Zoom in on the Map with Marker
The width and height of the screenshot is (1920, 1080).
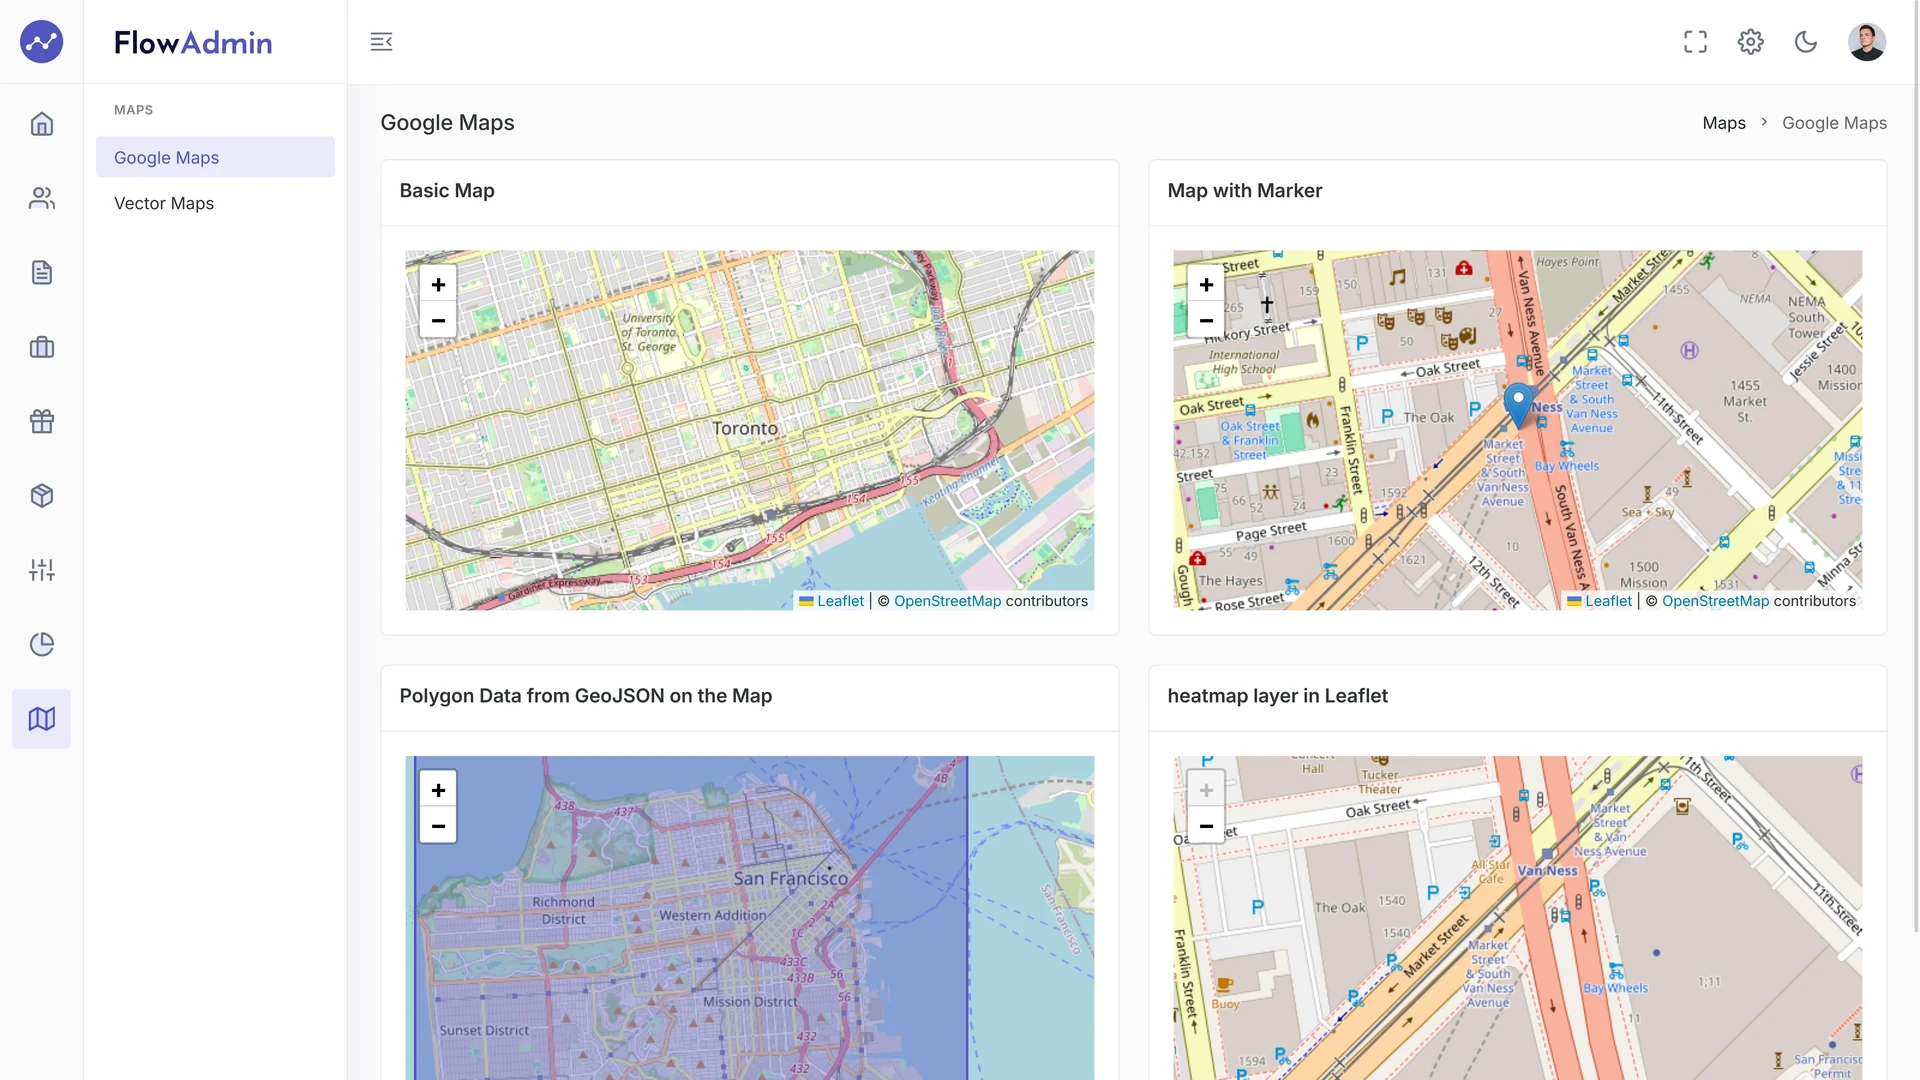point(1206,285)
